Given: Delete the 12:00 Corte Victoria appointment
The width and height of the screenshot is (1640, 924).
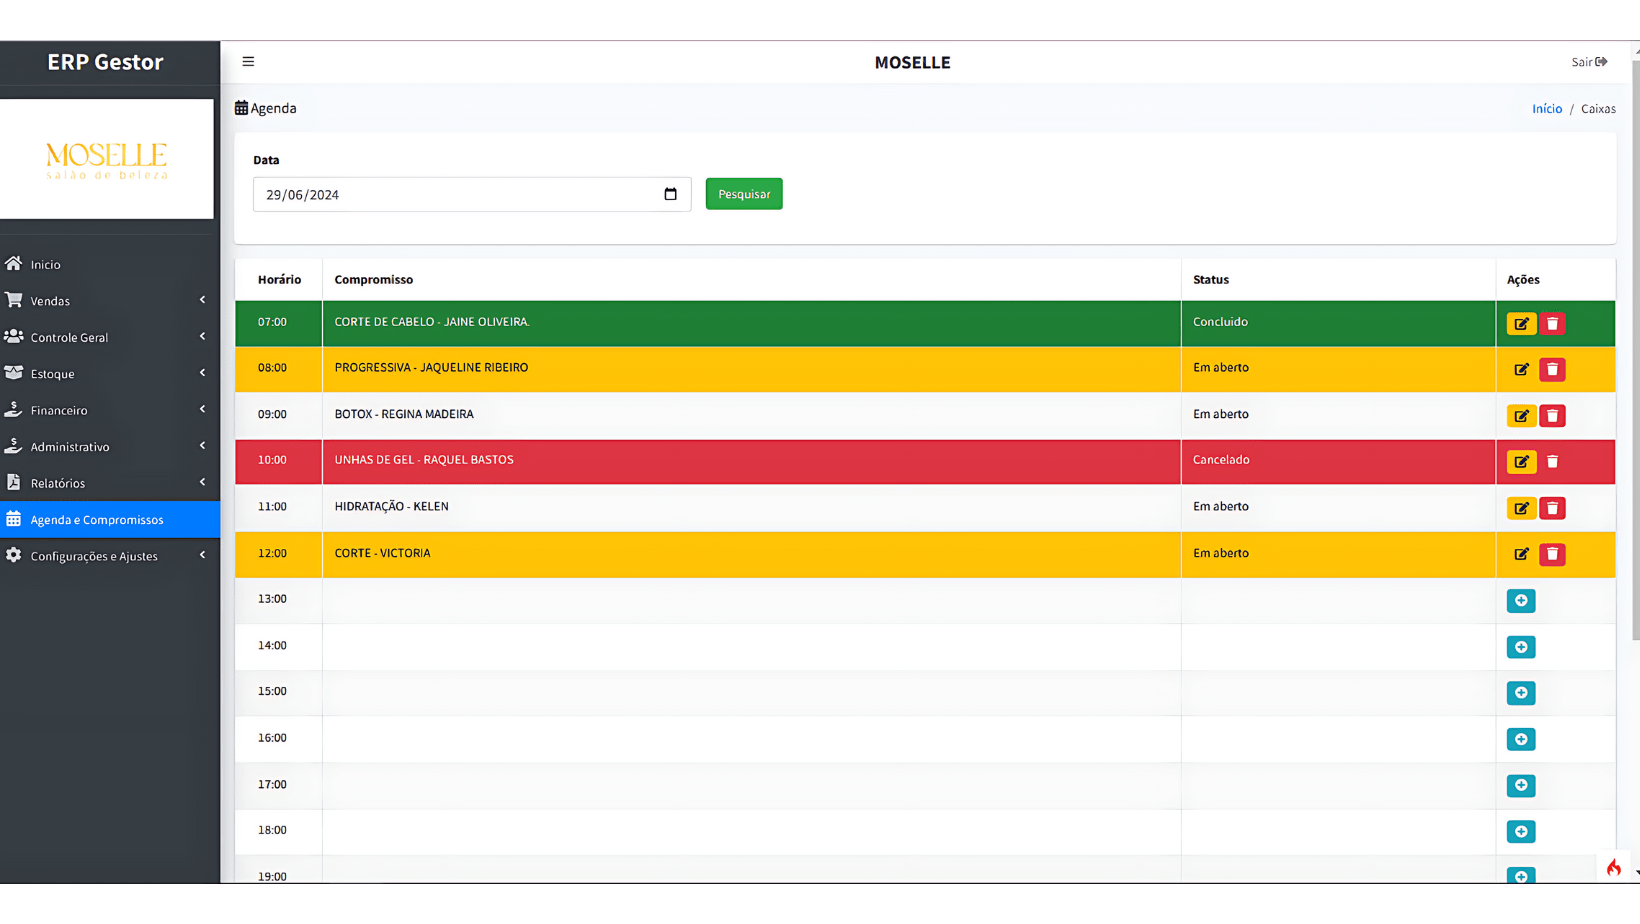Looking at the screenshot, I should (1552, 554).
